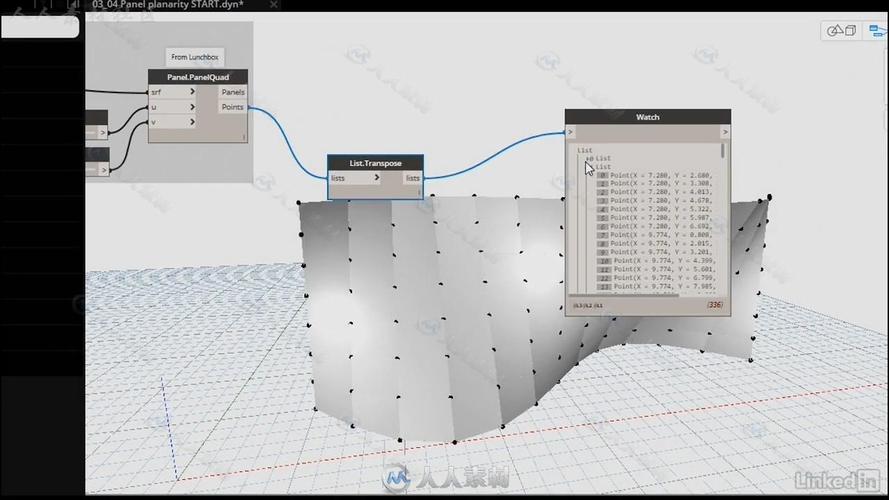Click list level indicators at Watch bottom

pos(588,306)
